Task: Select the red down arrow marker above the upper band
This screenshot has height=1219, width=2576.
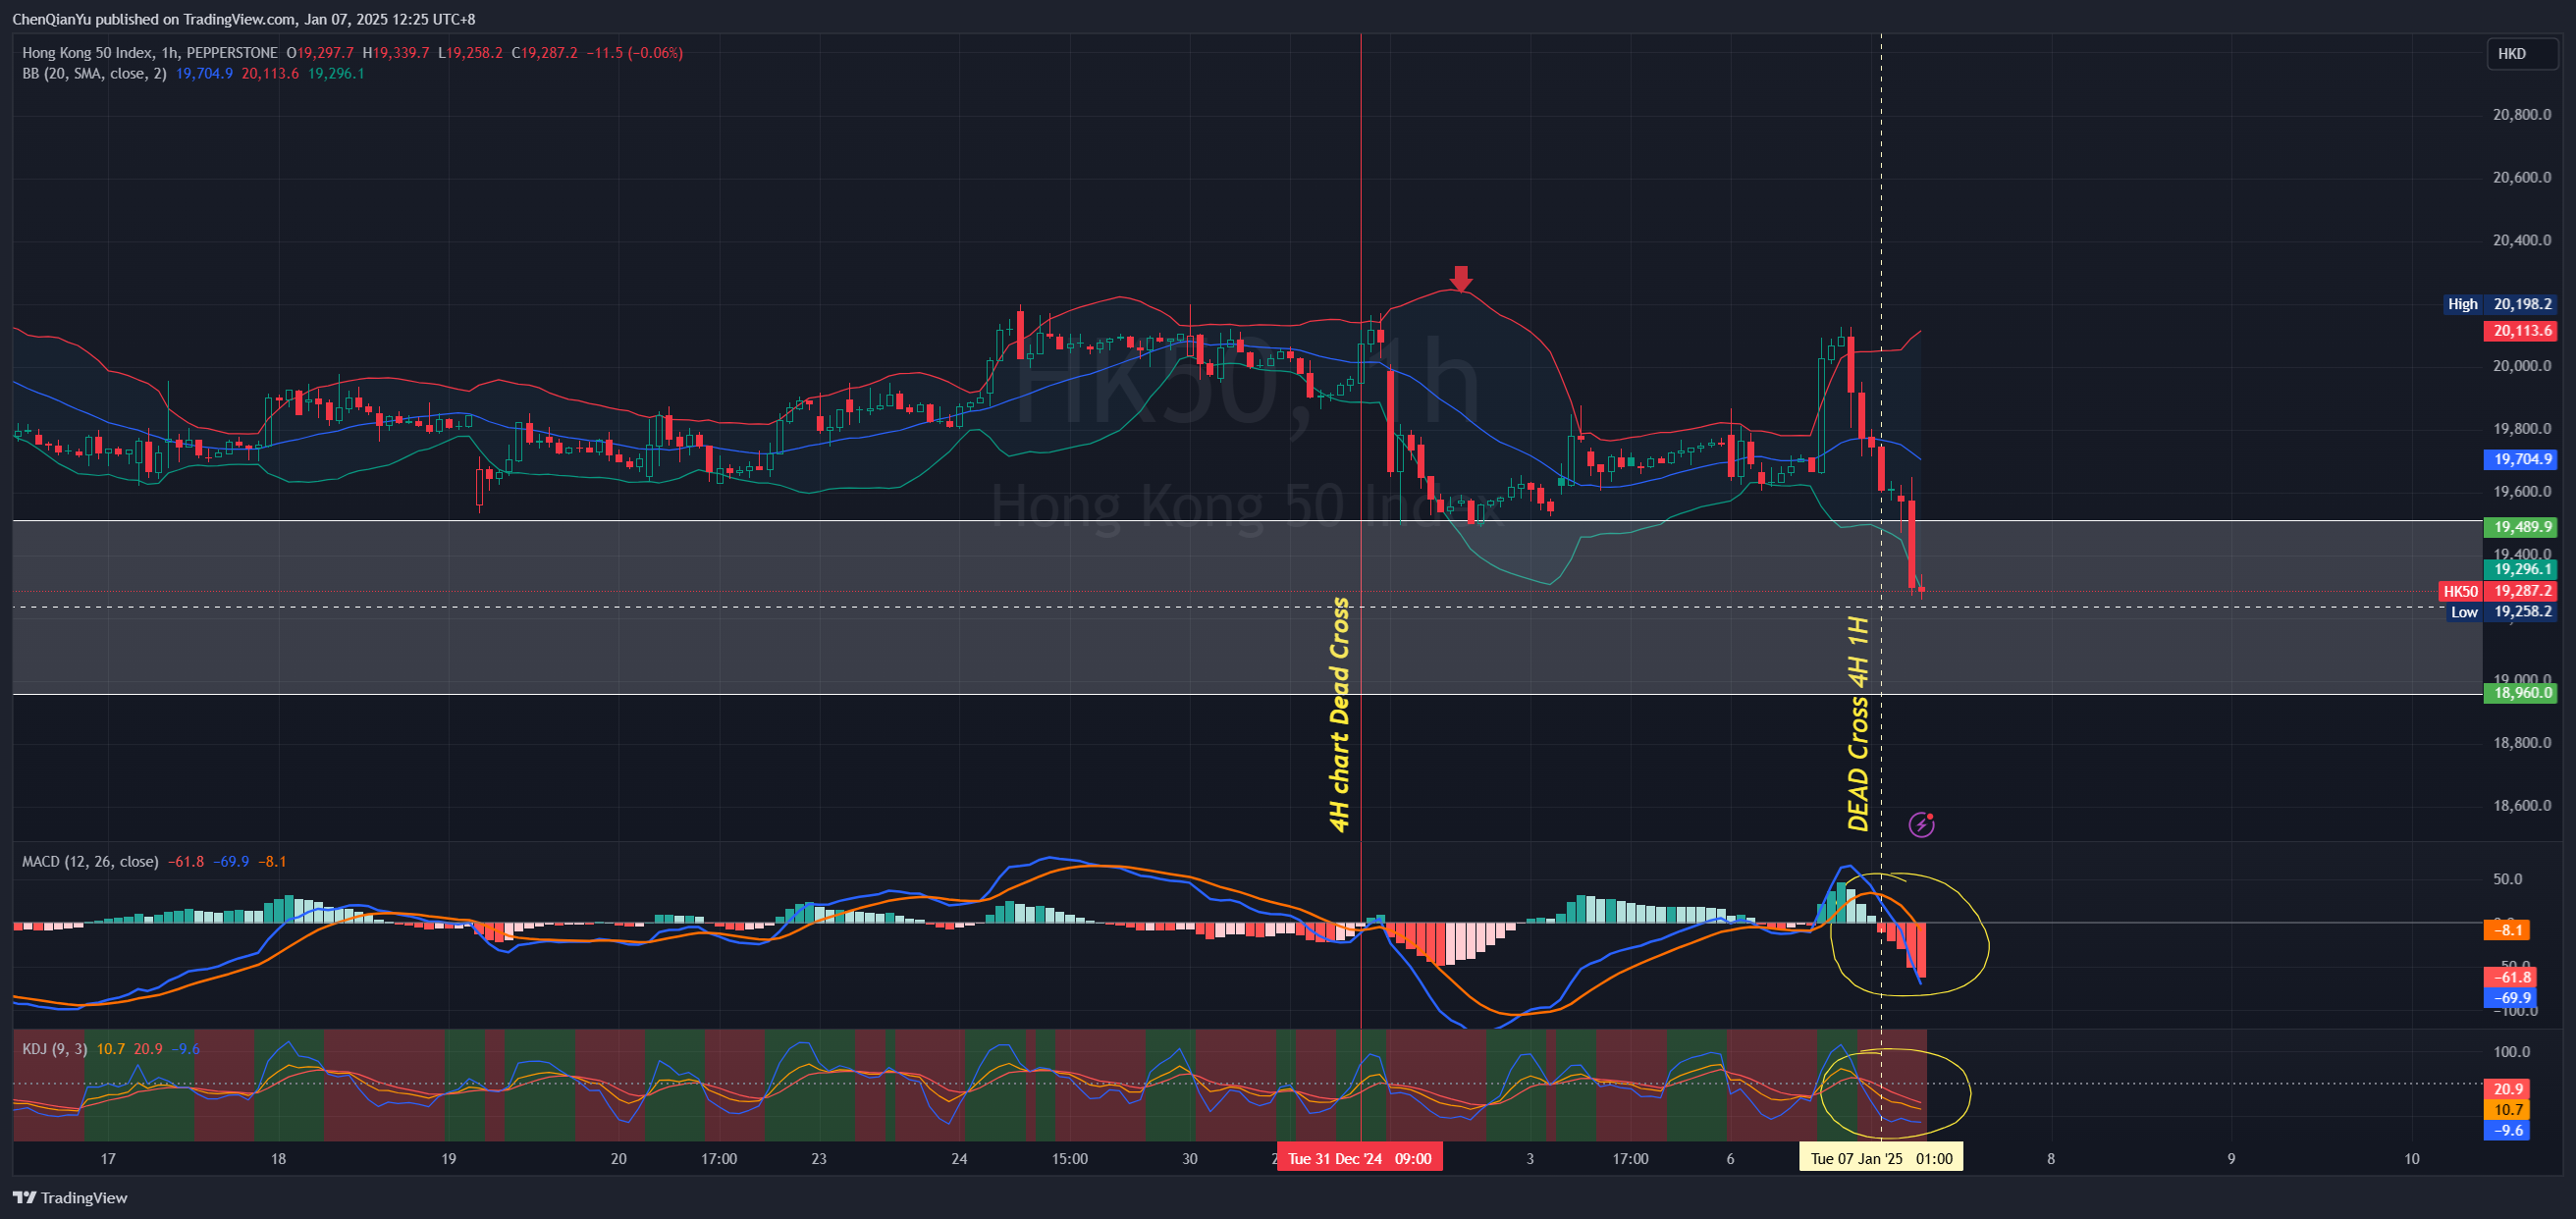Action: [1461, 278]
